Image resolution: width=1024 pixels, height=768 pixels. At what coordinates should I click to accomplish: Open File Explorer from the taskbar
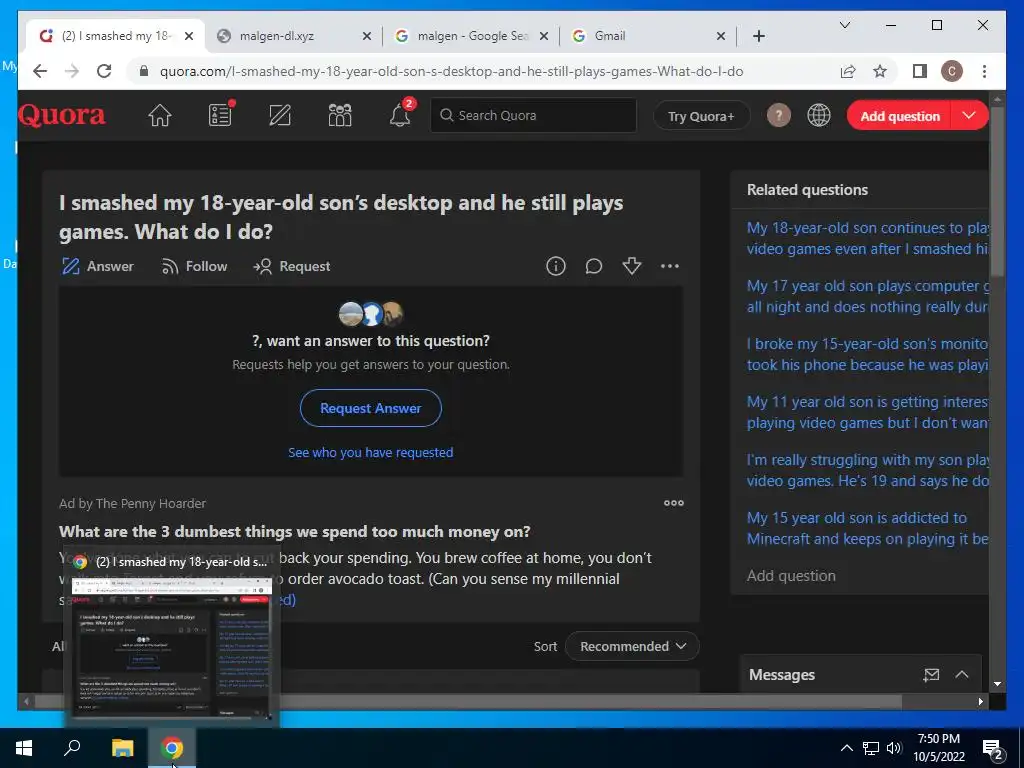click(122, 748)
